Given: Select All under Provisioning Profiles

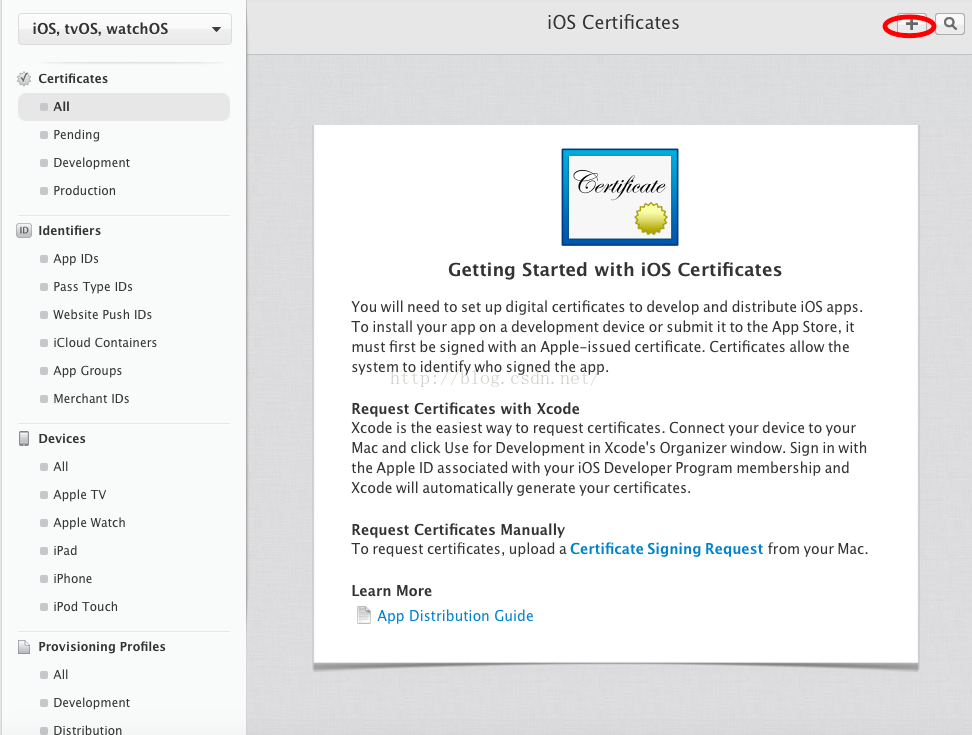Looking at the screenshot, I should click(x=61, y=674).
